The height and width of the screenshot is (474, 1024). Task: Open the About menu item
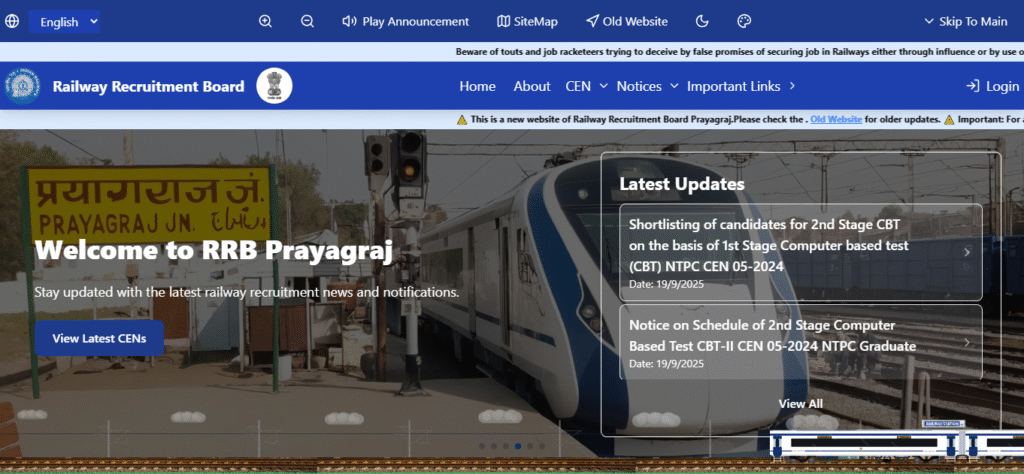(532, 86)
